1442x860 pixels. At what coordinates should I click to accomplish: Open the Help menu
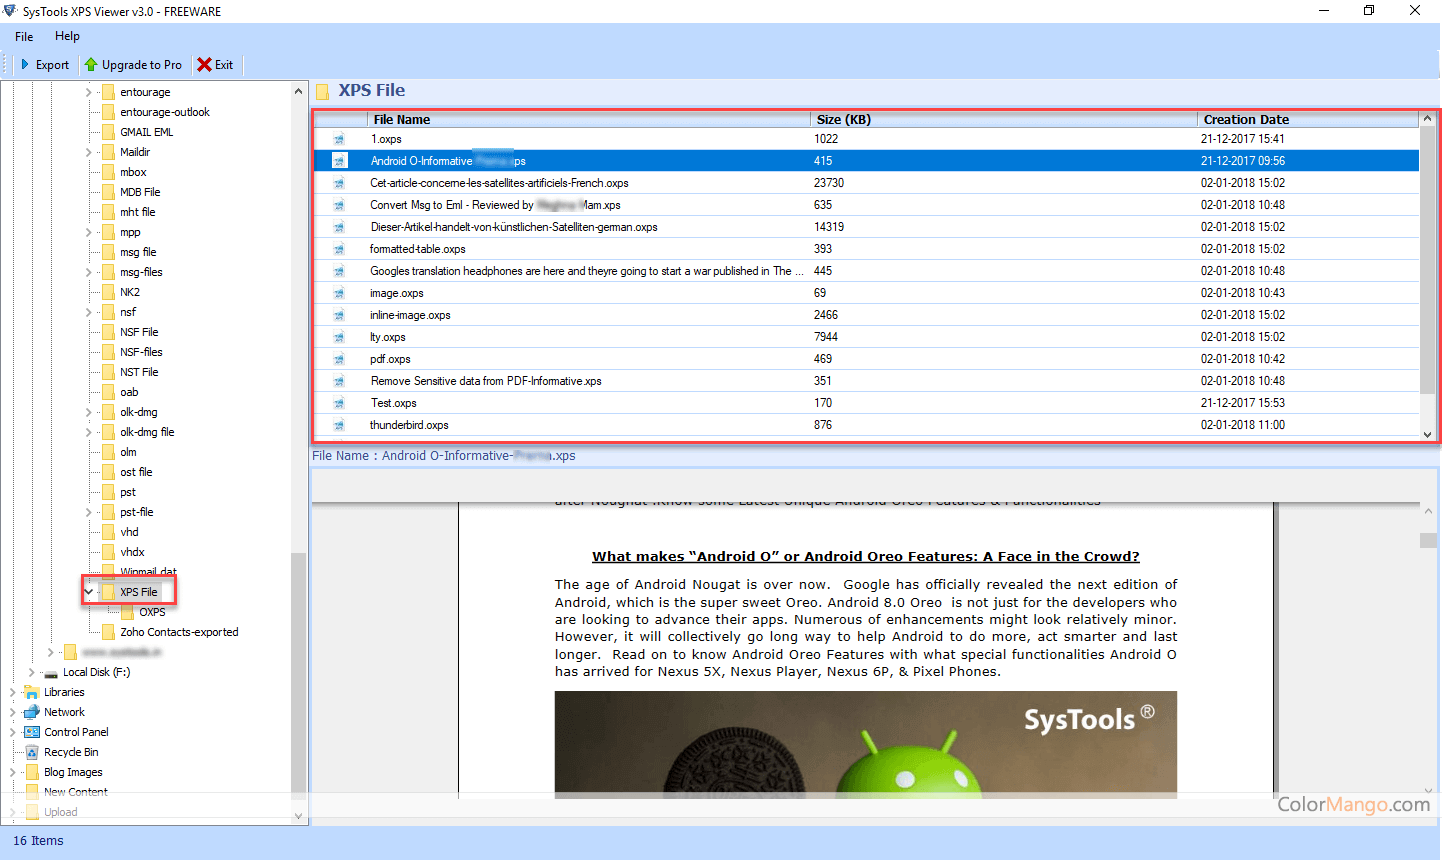(x=67, y=36)
